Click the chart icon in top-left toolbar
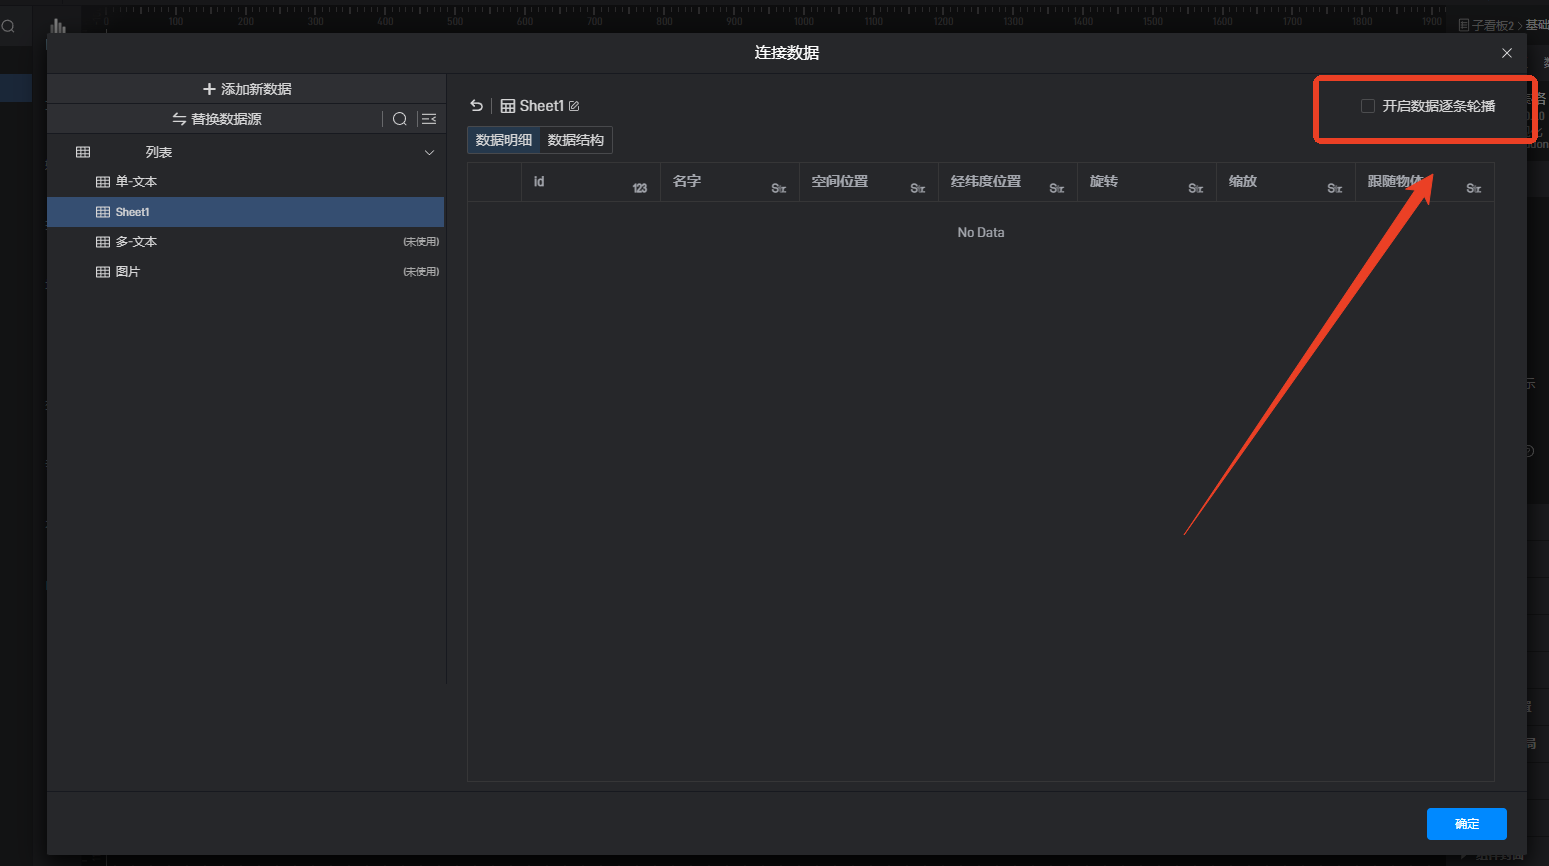Screen dimensions: 1549x866 point(58,26)
